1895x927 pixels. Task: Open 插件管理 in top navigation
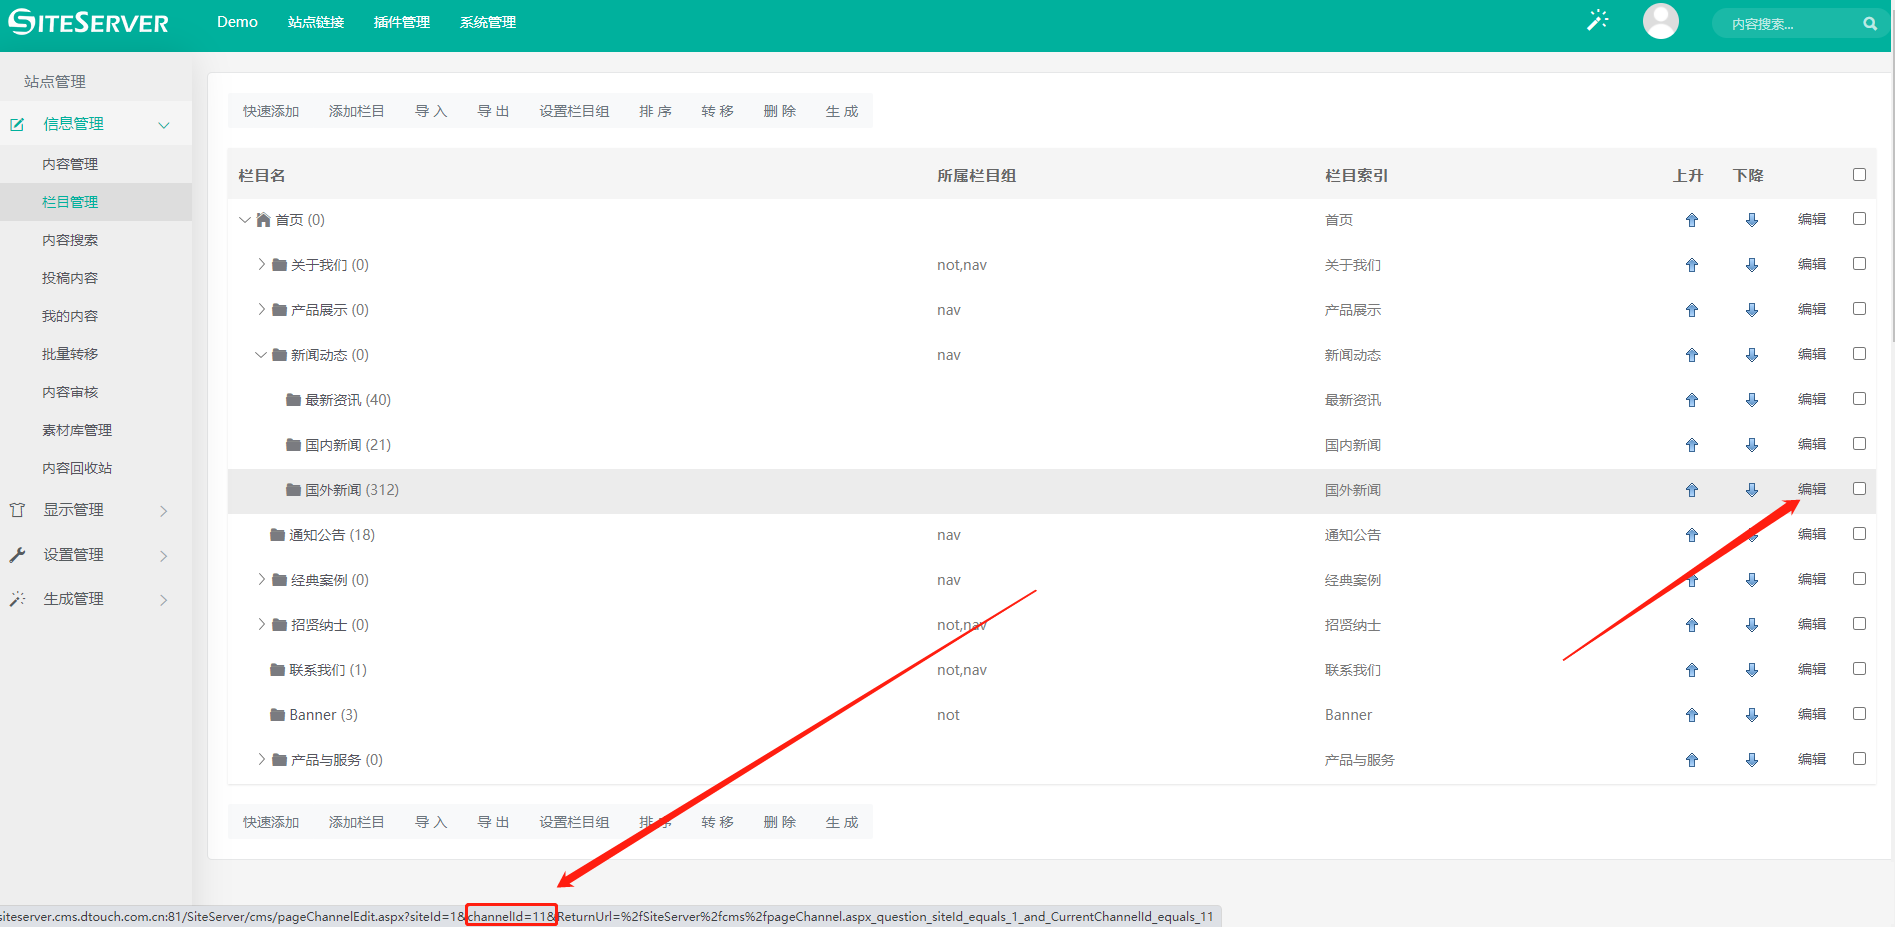click(401, 22)
